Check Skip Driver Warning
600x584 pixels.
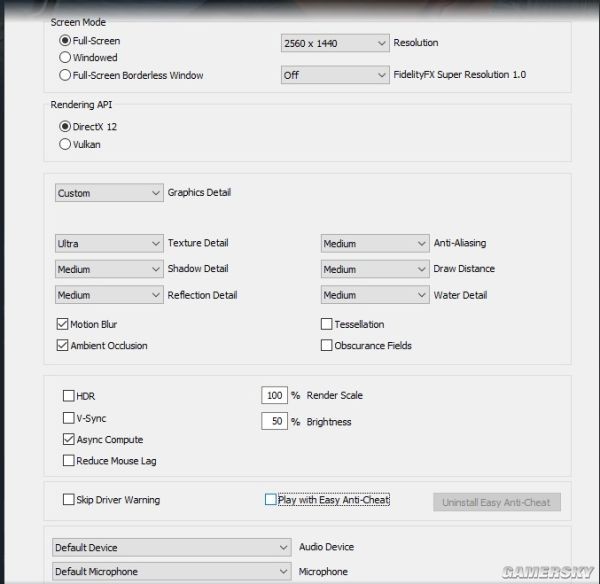68,499
